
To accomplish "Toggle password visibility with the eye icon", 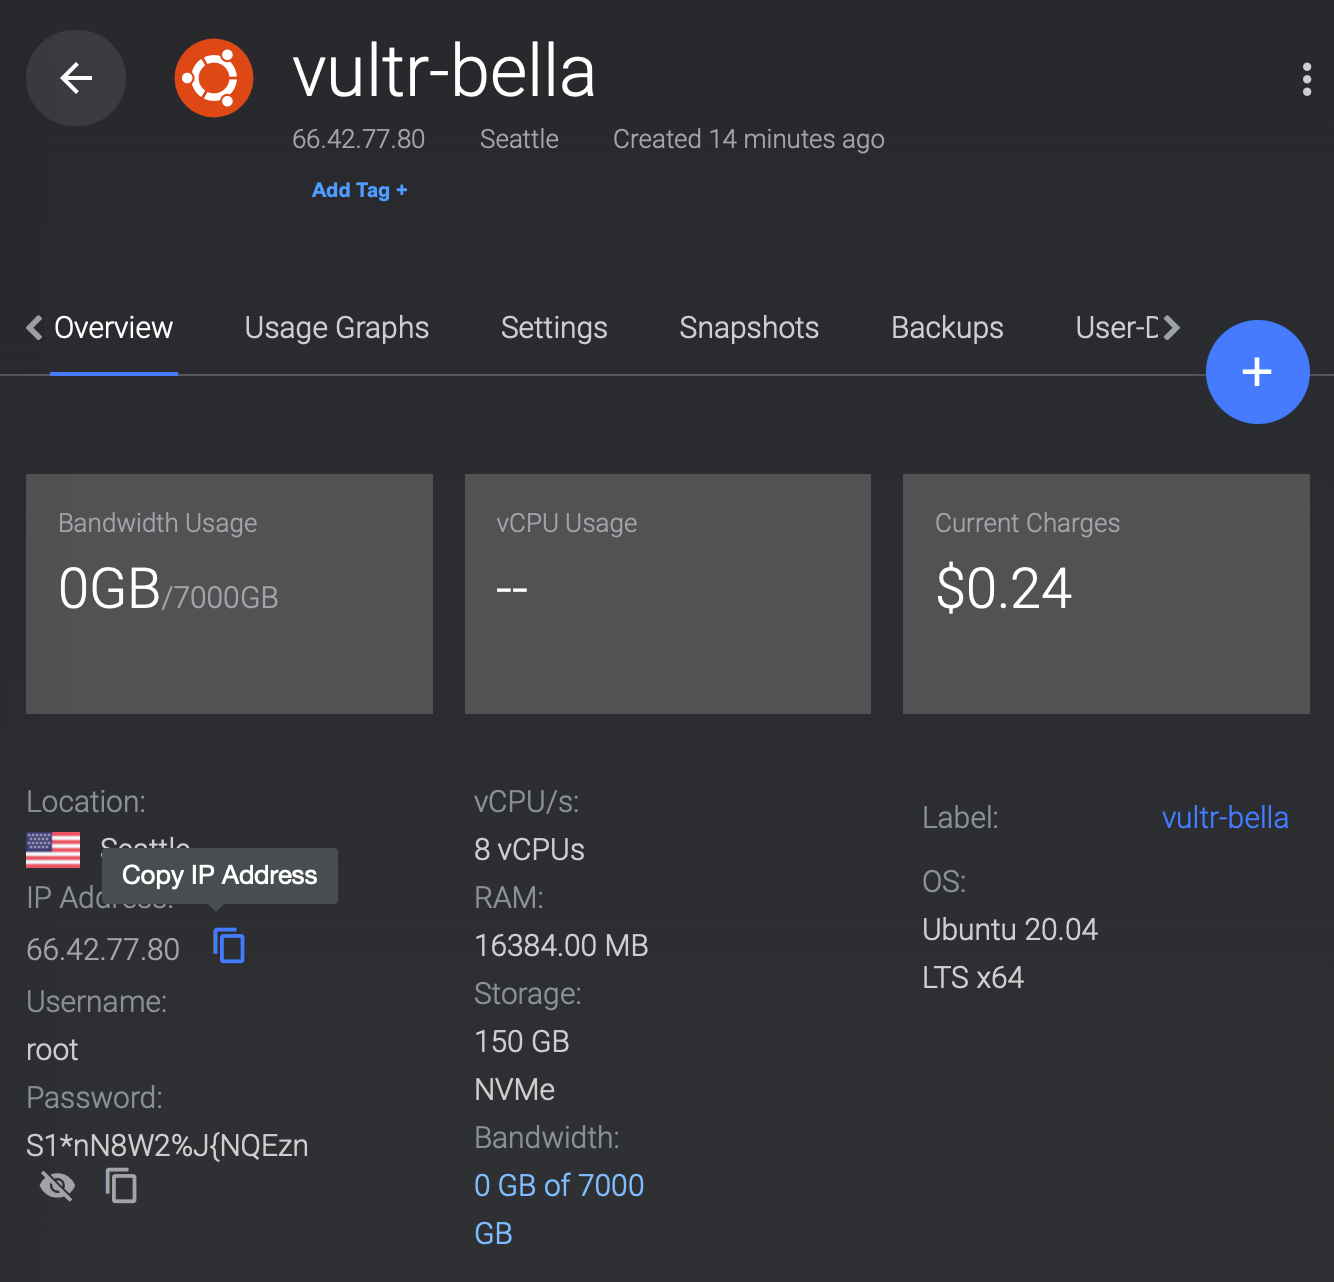I will [57, 1186].
